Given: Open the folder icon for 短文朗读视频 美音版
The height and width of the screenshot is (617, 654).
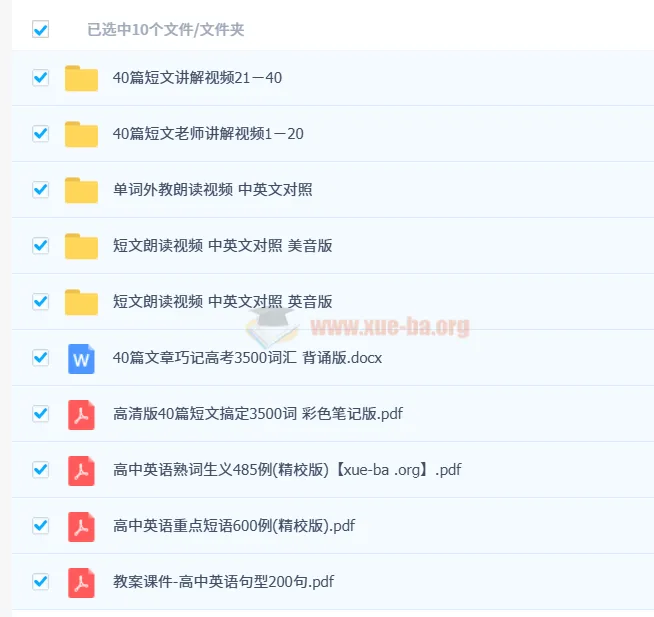Looking at the screenshot, I should [x=81, y=246].
